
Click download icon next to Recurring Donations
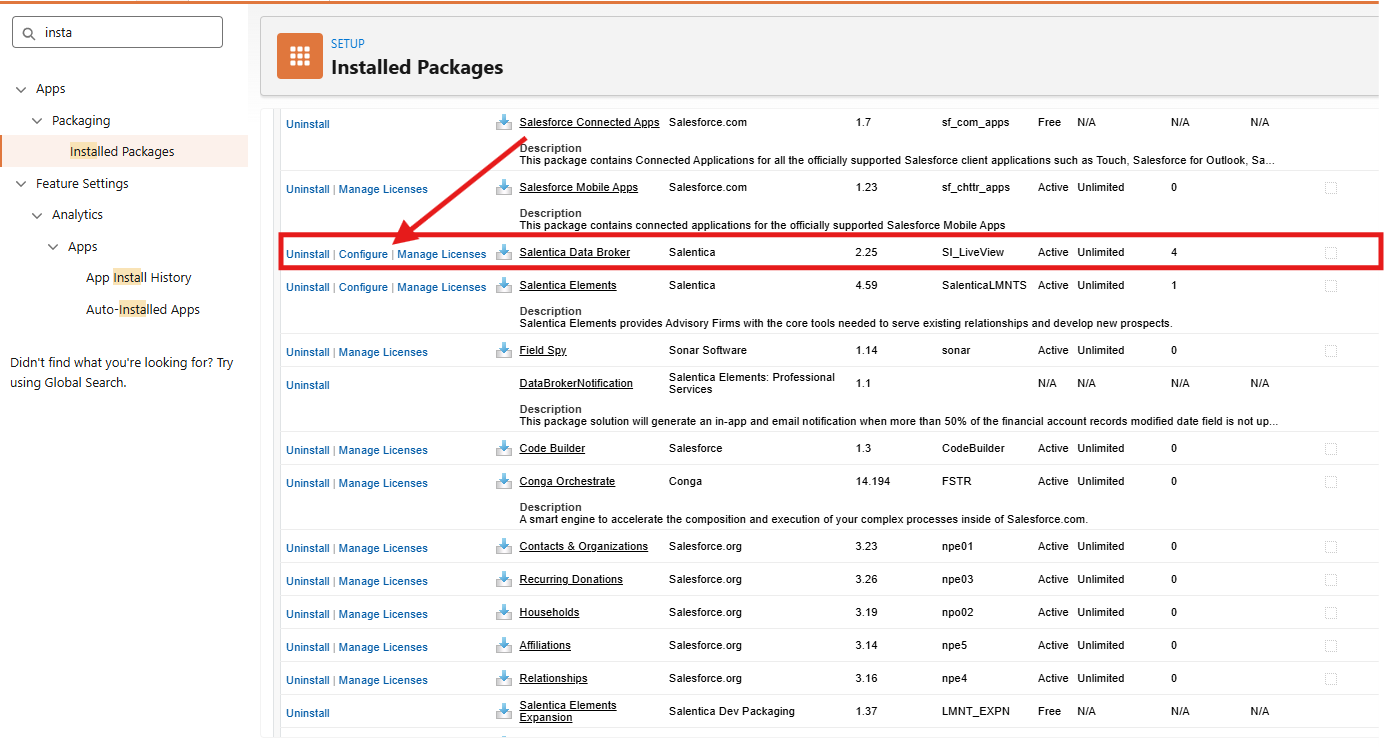(x=504, y=580)
